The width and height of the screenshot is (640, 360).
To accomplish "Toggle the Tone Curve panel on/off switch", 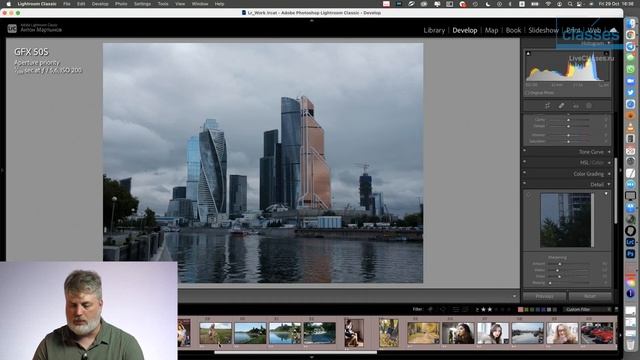I will pyautogui.click(x=524, y=151).
